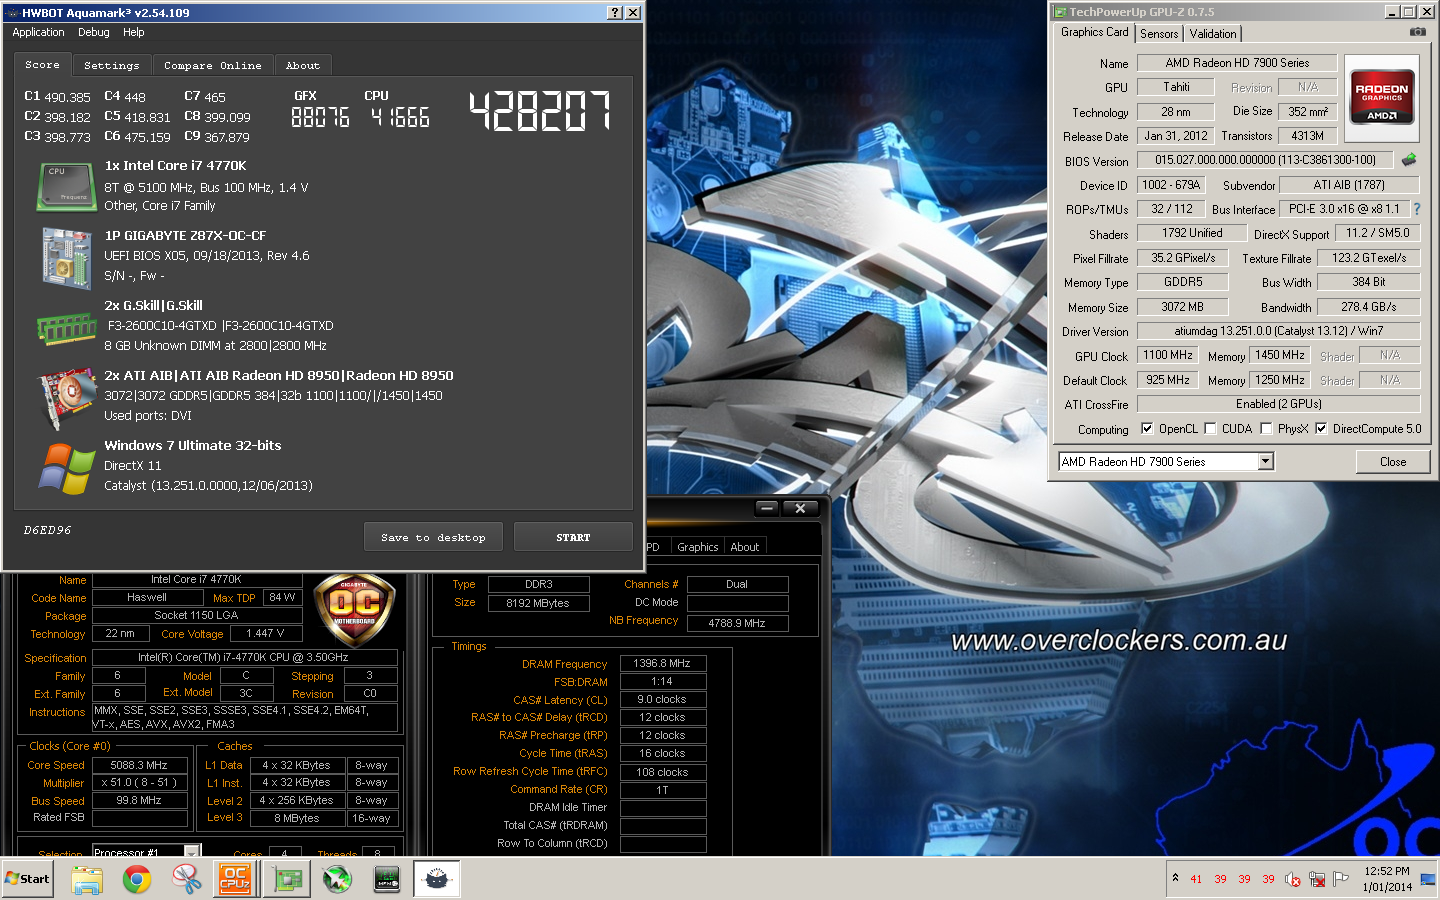This screenshot has width=1440, height=900.
Task: Toggle the OpenCL checkbox
Action: click(x=1147, y=428)
